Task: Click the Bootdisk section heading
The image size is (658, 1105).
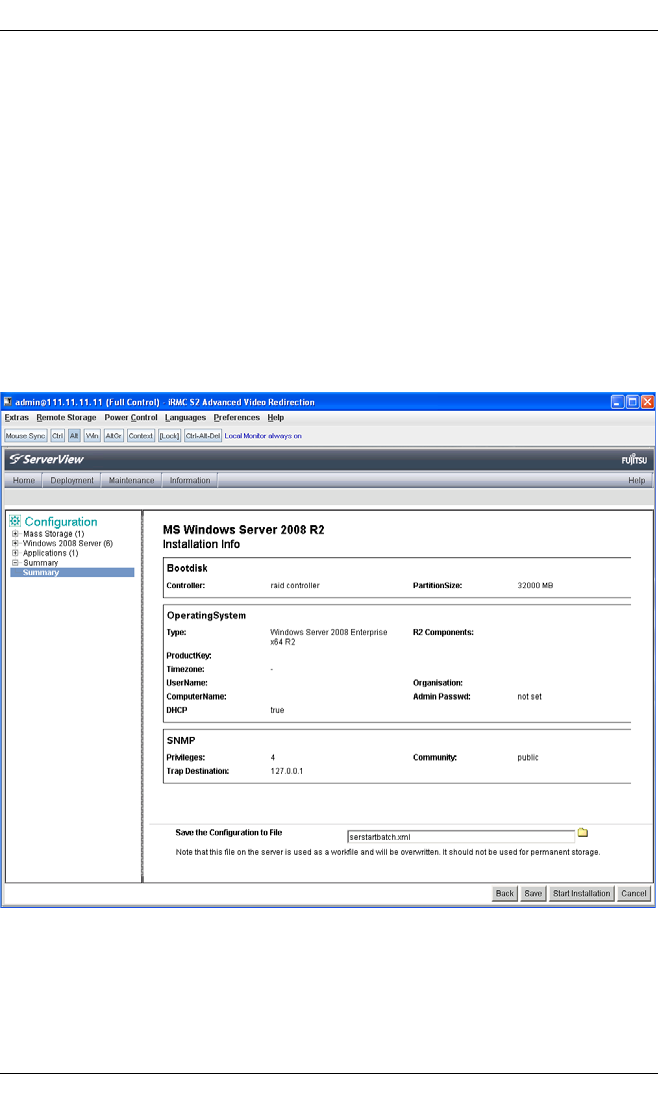Action: pos(187,568)
